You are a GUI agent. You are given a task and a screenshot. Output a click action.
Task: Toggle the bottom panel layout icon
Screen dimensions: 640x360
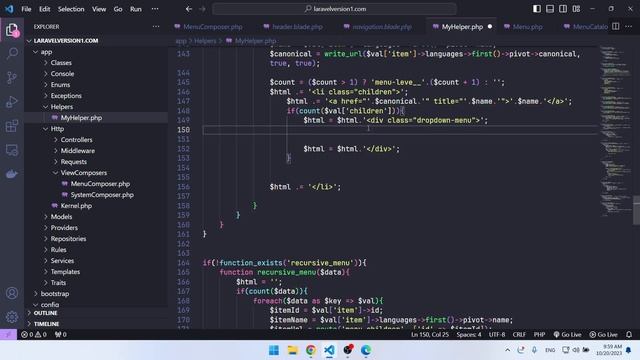coord(550,9)
